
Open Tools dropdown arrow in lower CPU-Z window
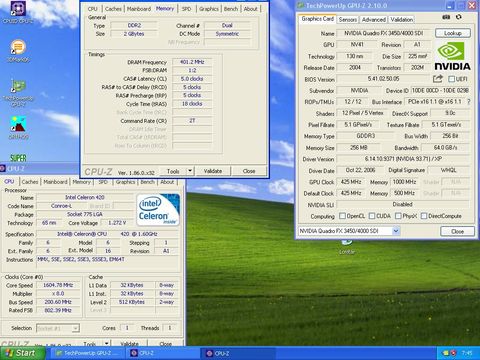[106, 343]
